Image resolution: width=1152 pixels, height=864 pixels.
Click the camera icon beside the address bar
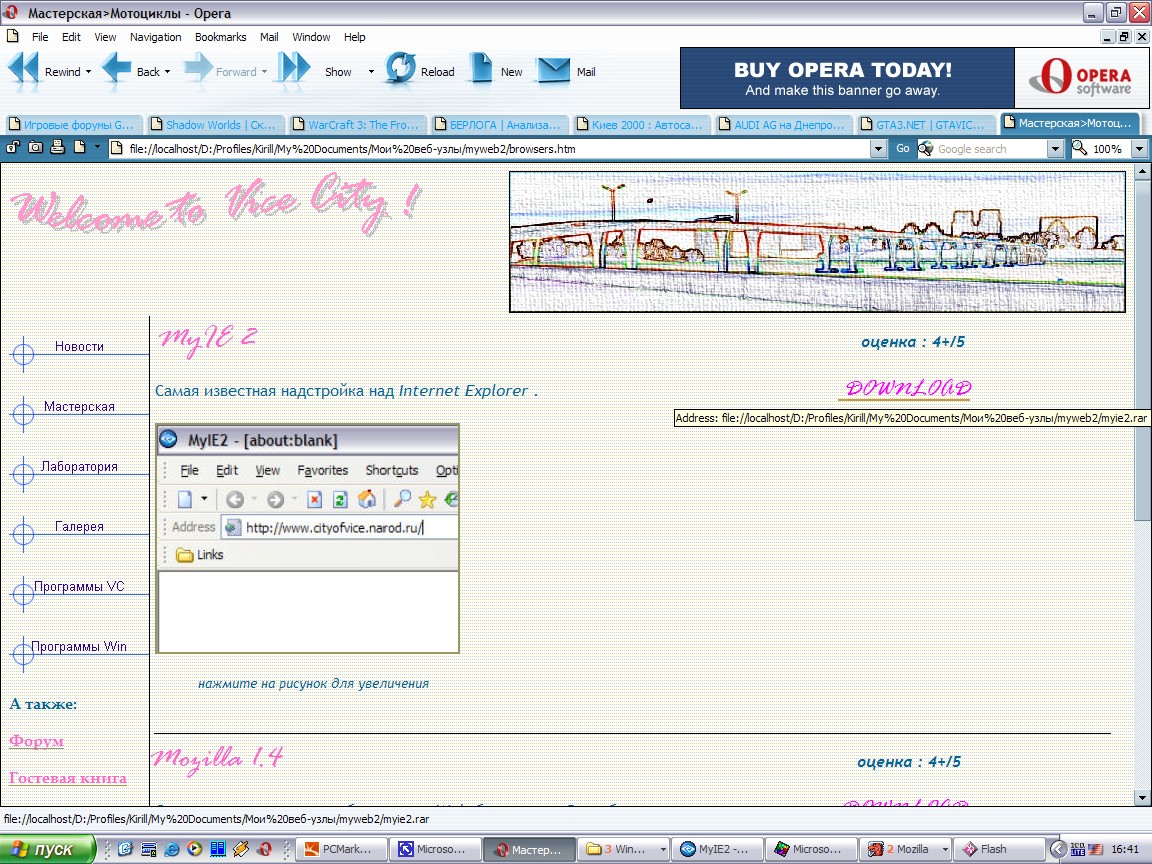35,148
